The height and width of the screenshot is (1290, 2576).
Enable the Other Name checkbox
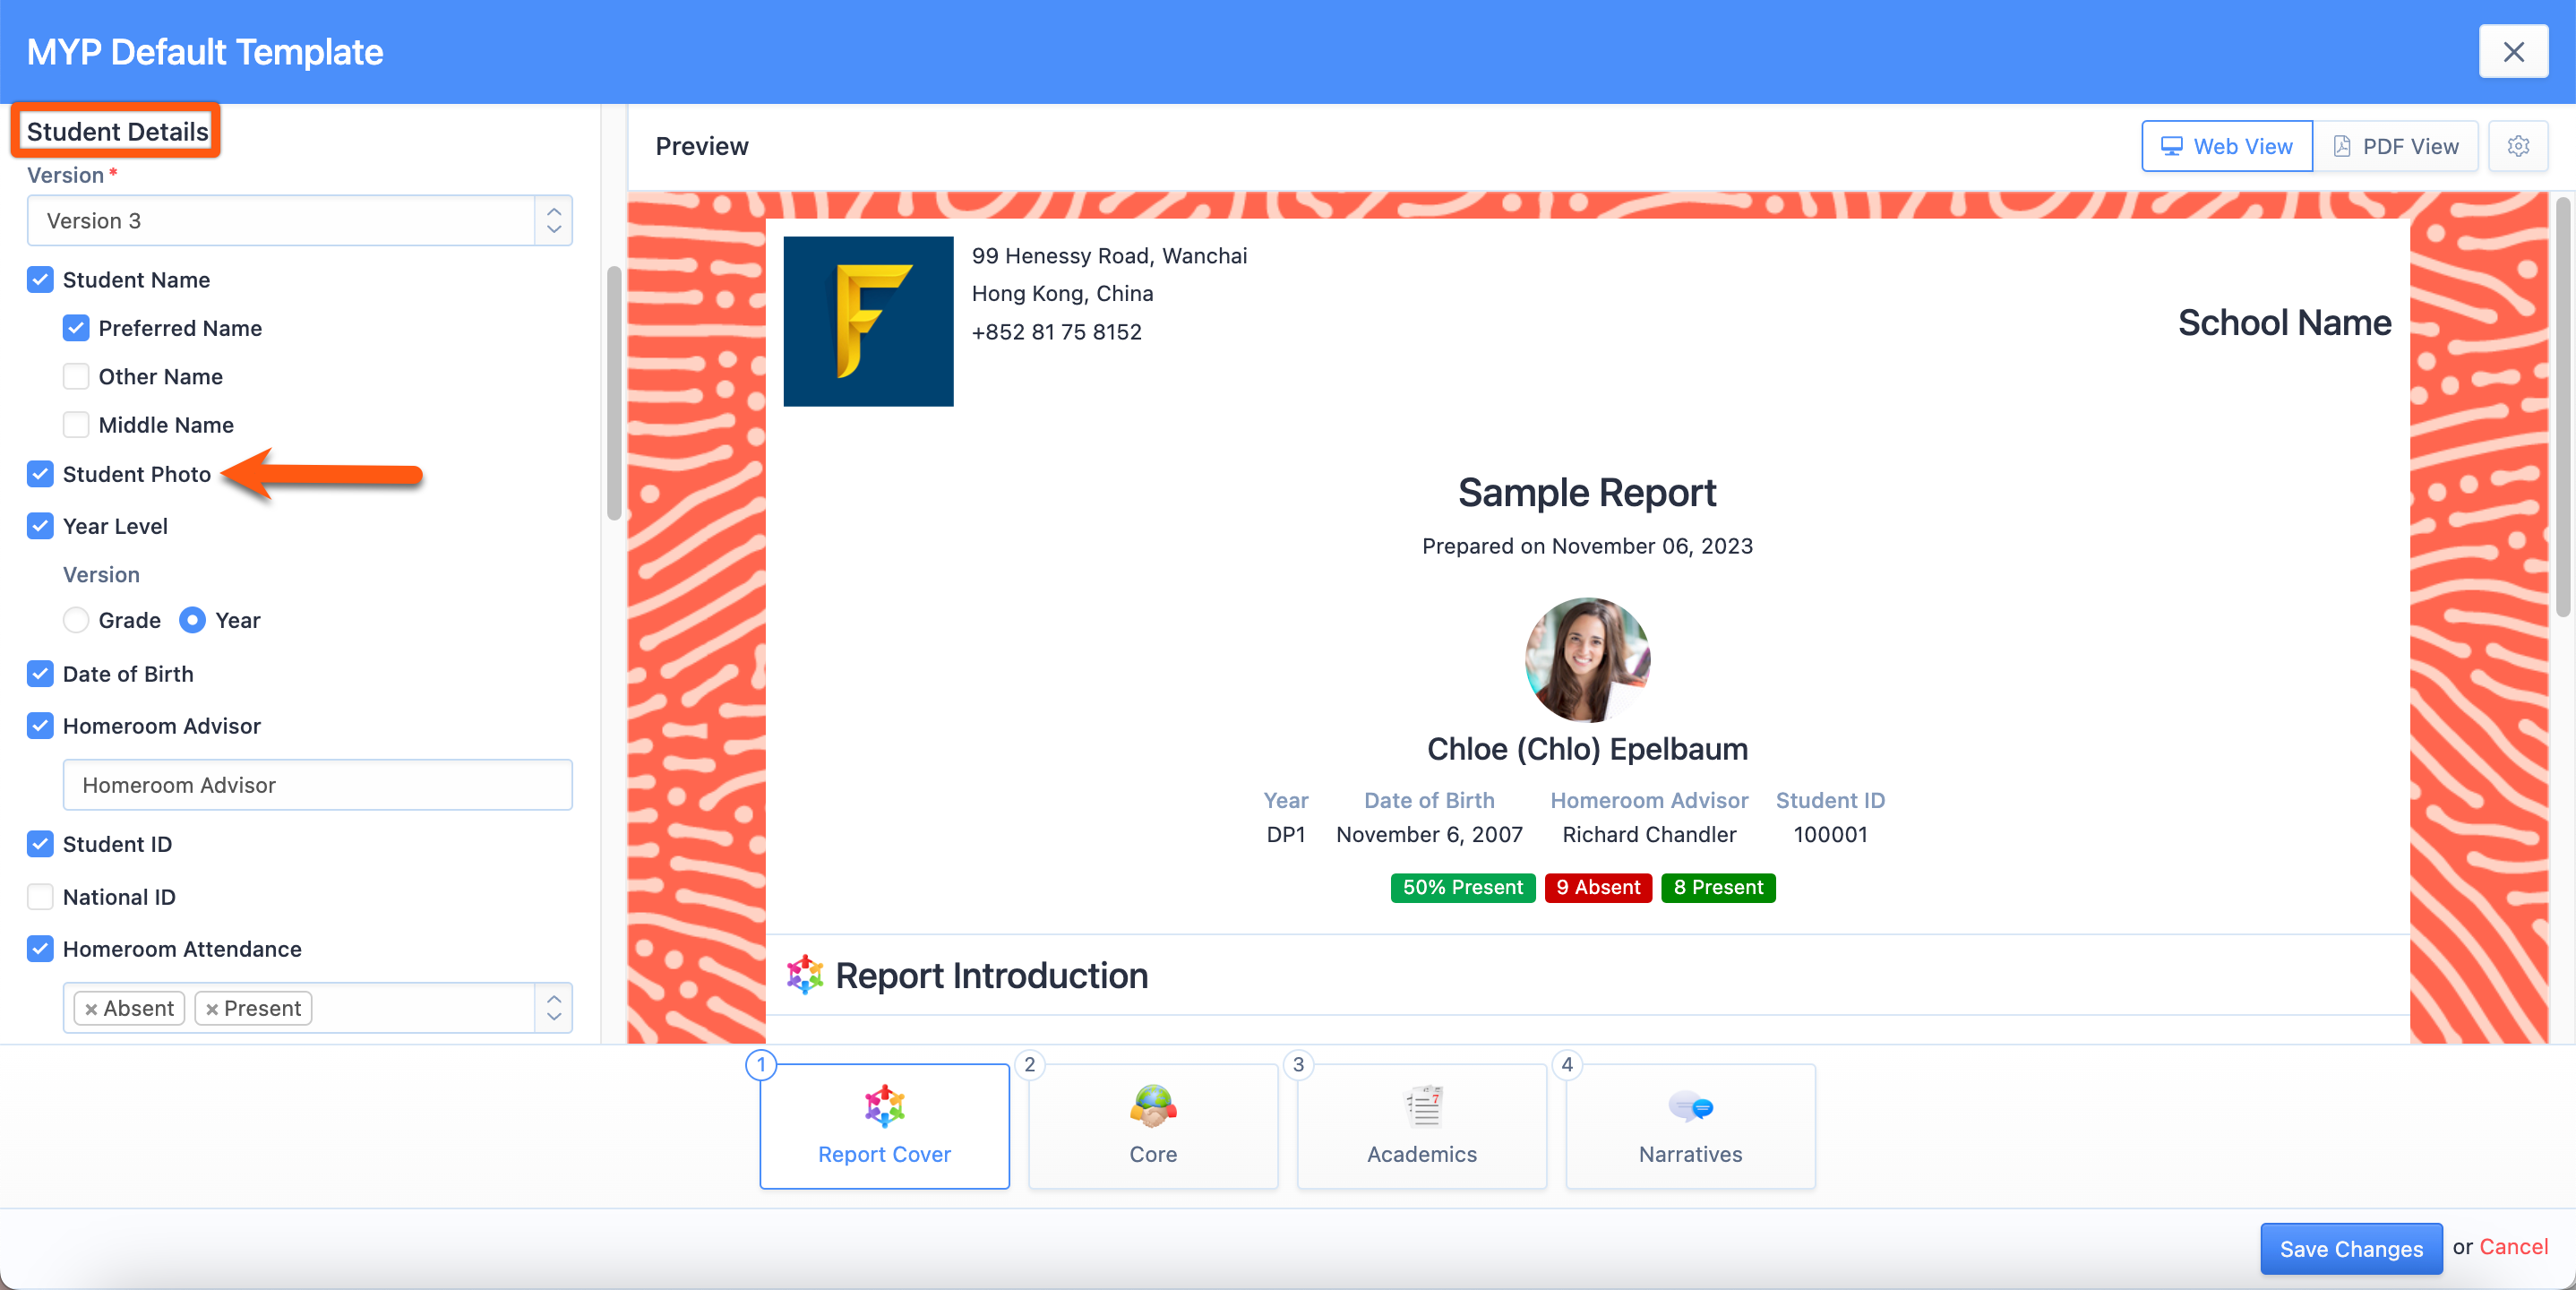[x=76, y=376]
